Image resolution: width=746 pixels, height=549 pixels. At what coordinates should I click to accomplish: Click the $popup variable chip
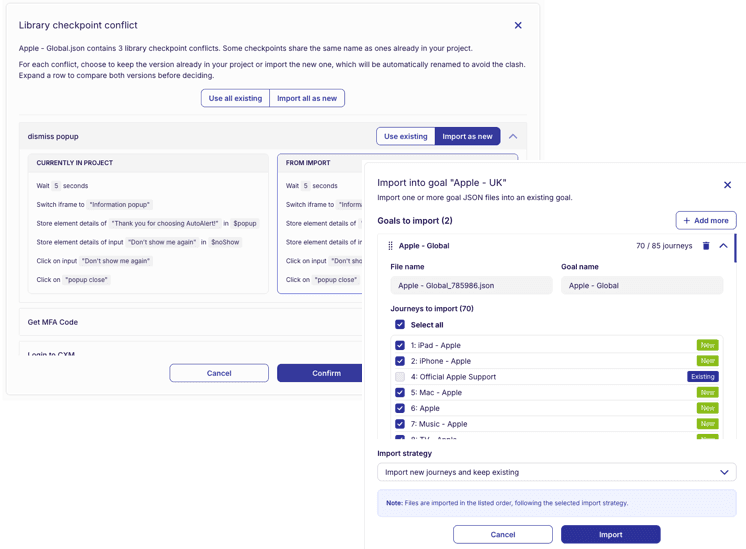coord(245,223)
